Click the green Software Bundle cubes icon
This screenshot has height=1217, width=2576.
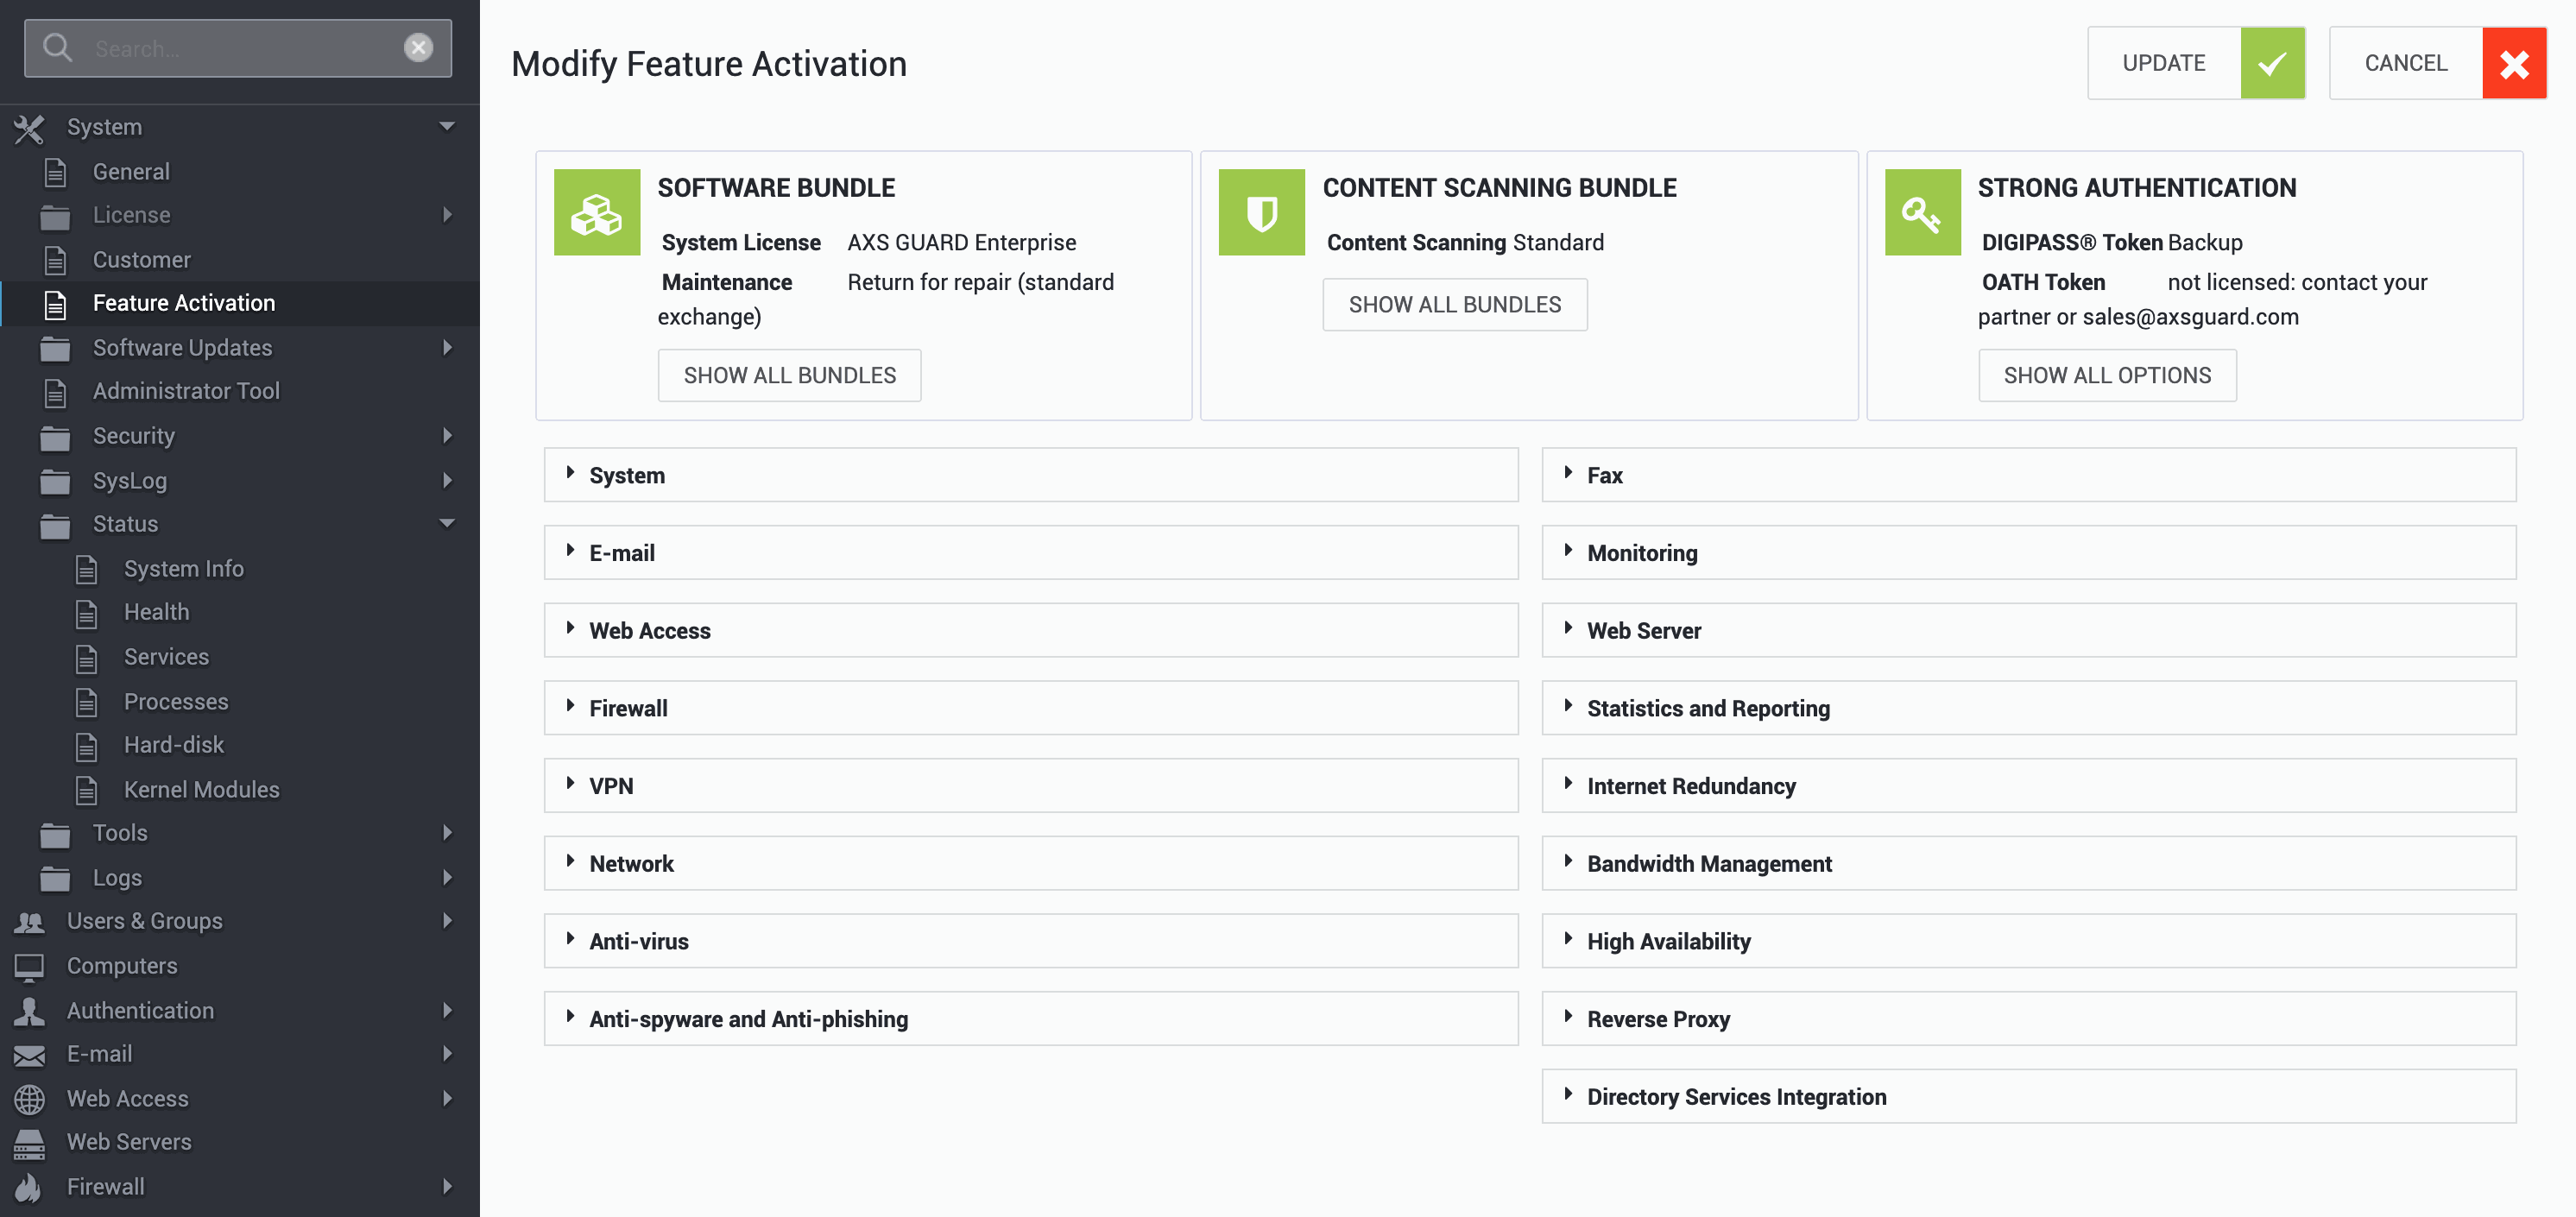pyautogui.click(x=597, y=212)
